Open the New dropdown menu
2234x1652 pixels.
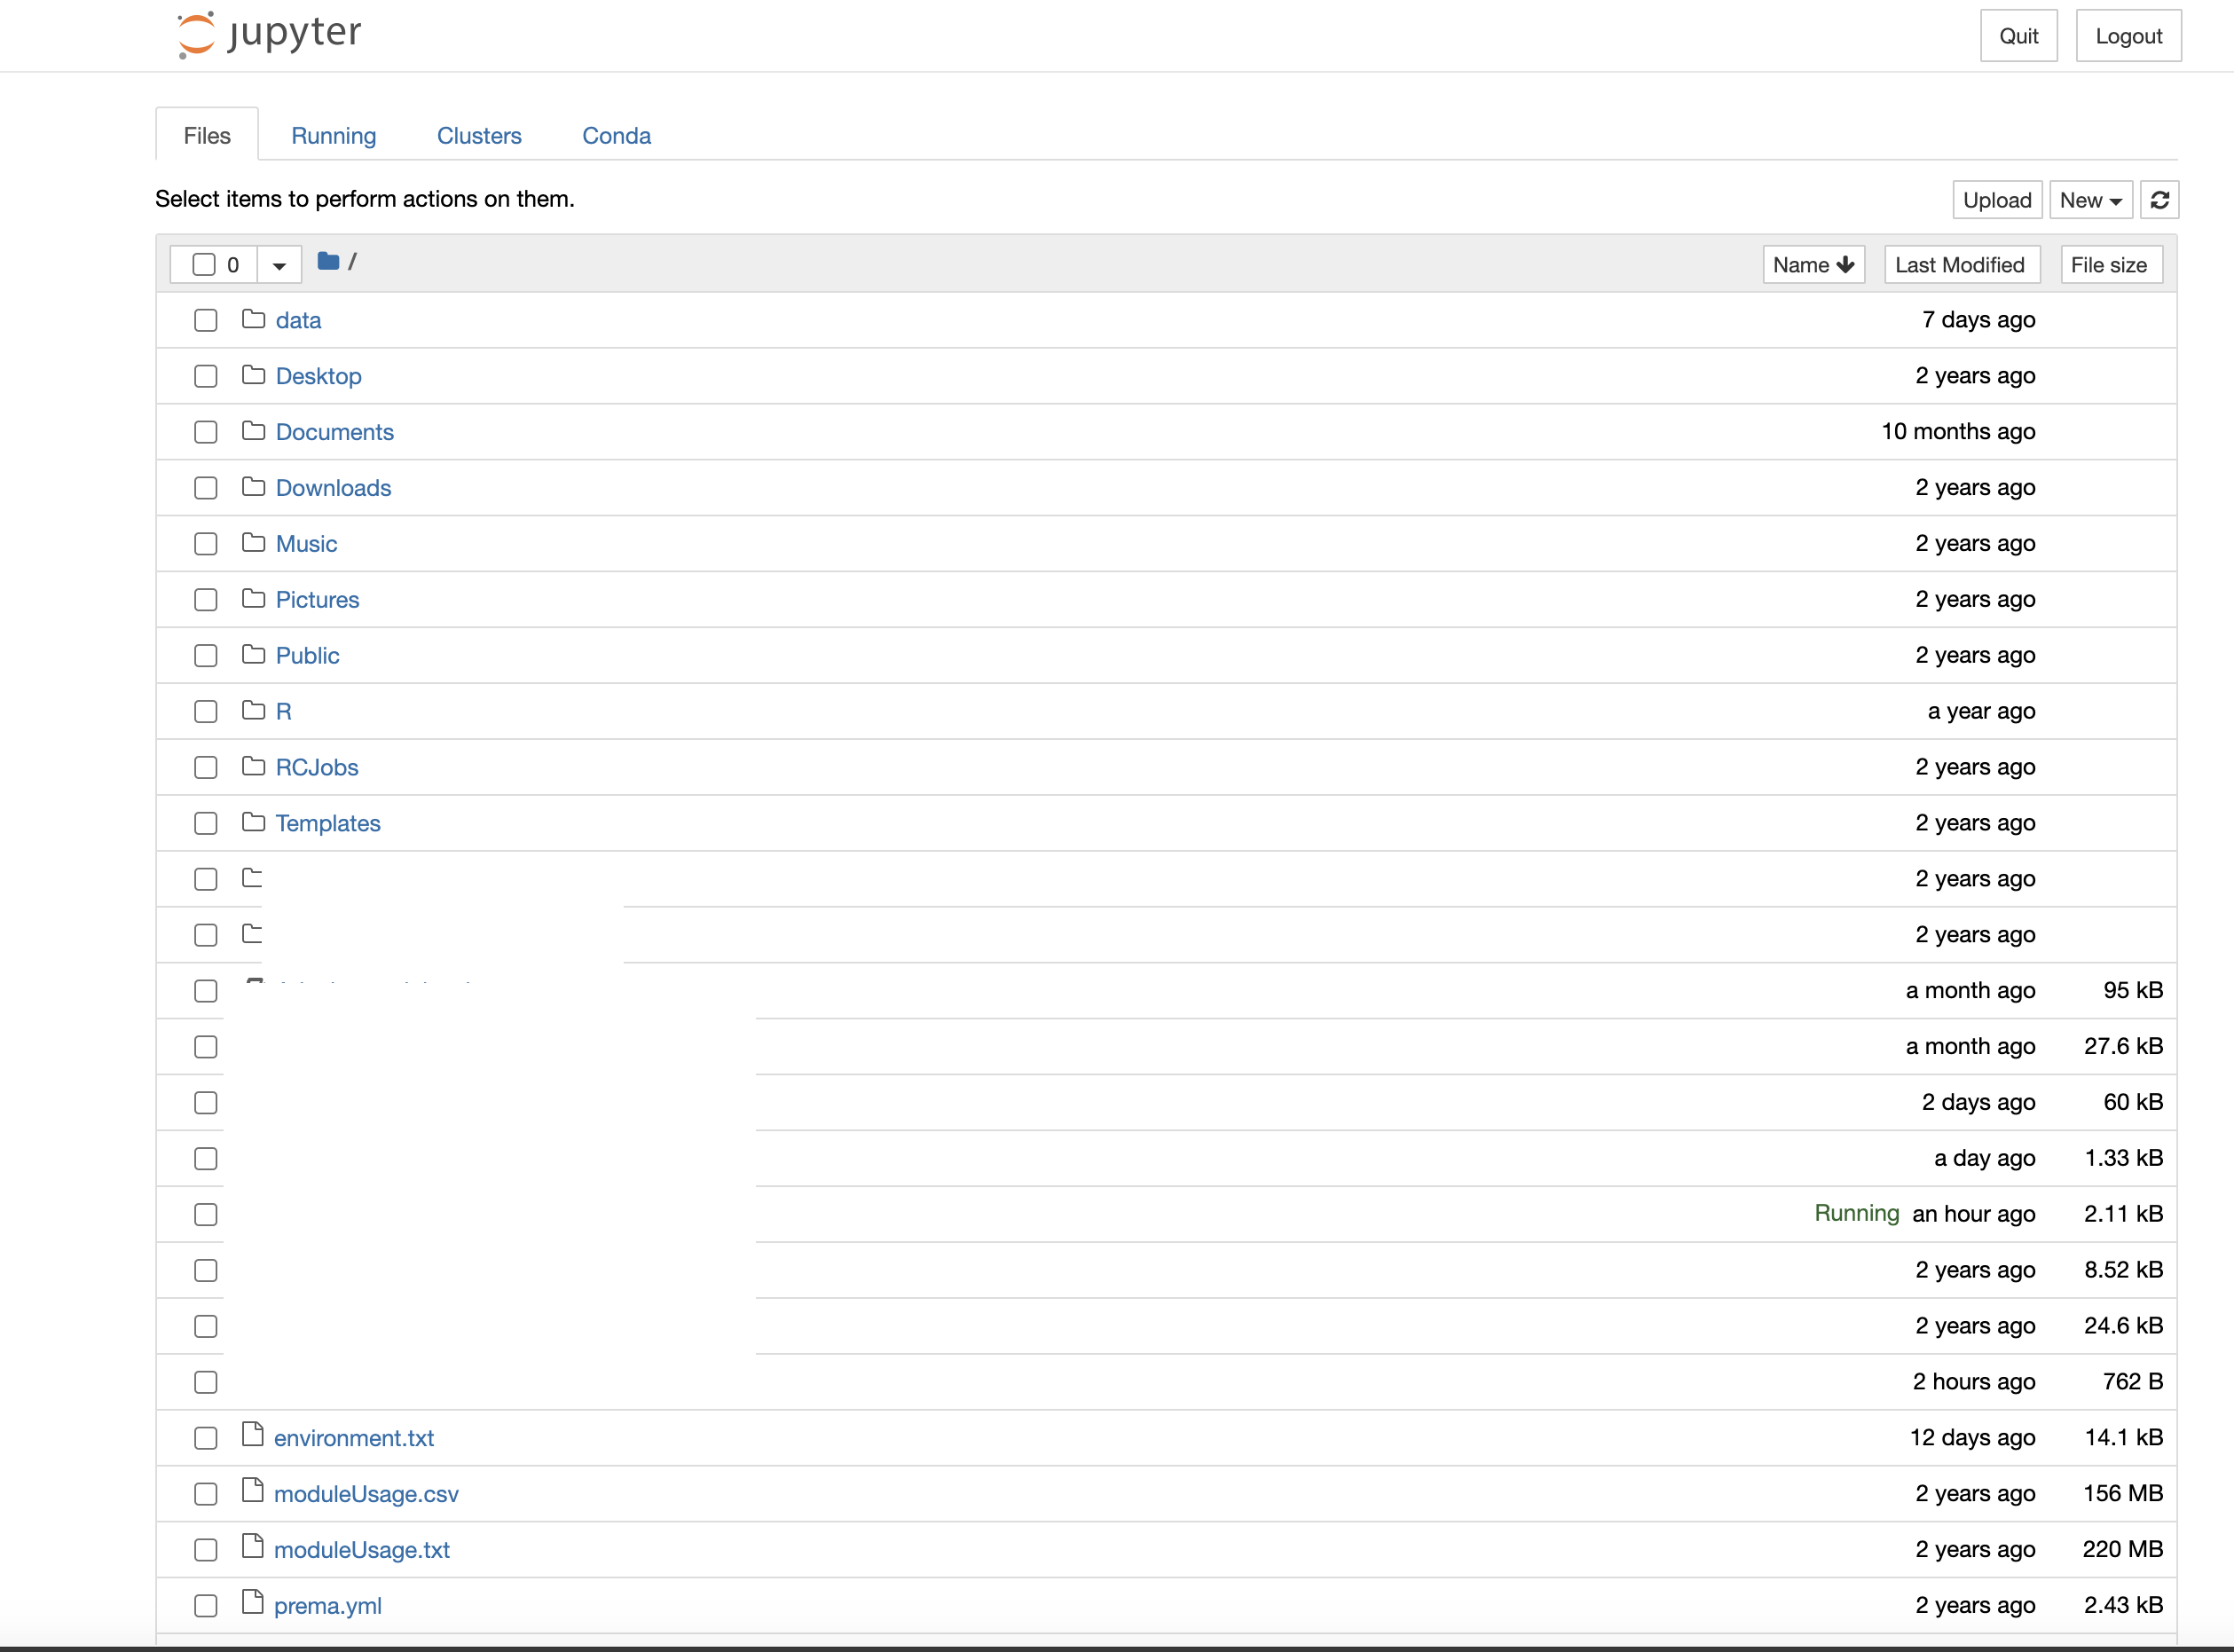(2090, 200)
